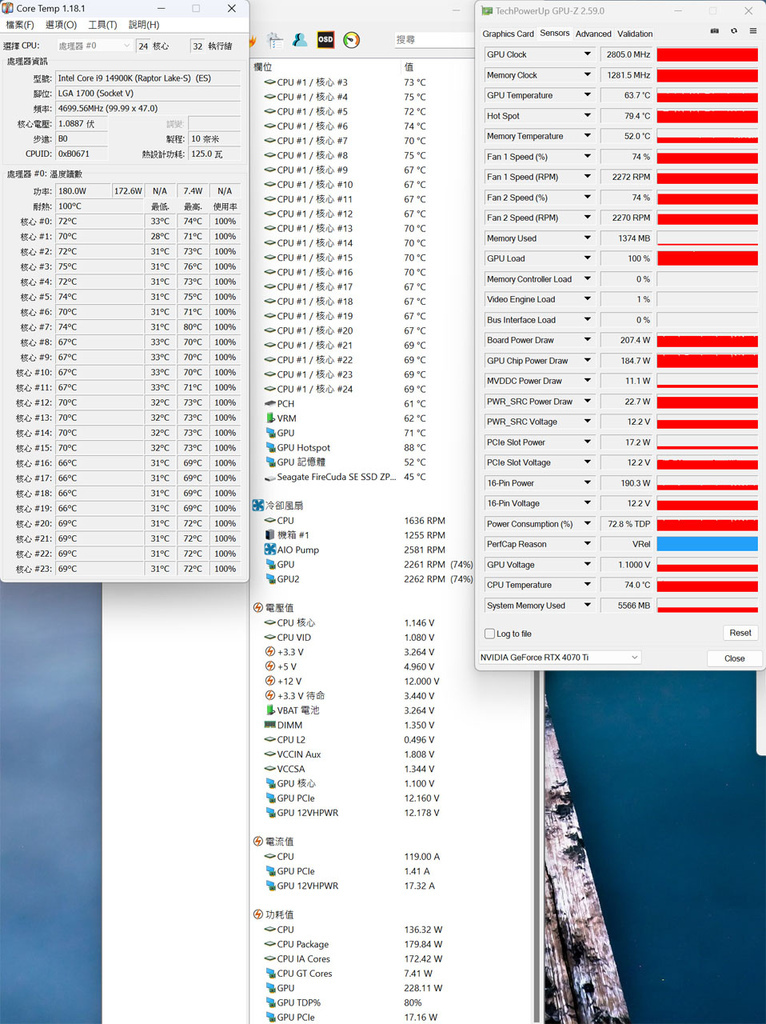The height and width of the screenshot is (1024, 766).
Task: Click the GPU-Z graphics card title icon
Action: click(487, 11)
